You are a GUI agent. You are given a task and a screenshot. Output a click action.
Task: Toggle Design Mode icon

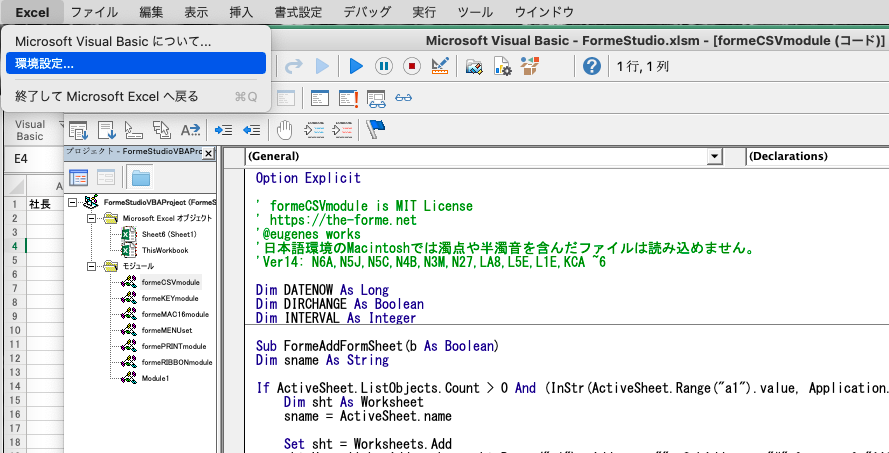tap(439, 66)
